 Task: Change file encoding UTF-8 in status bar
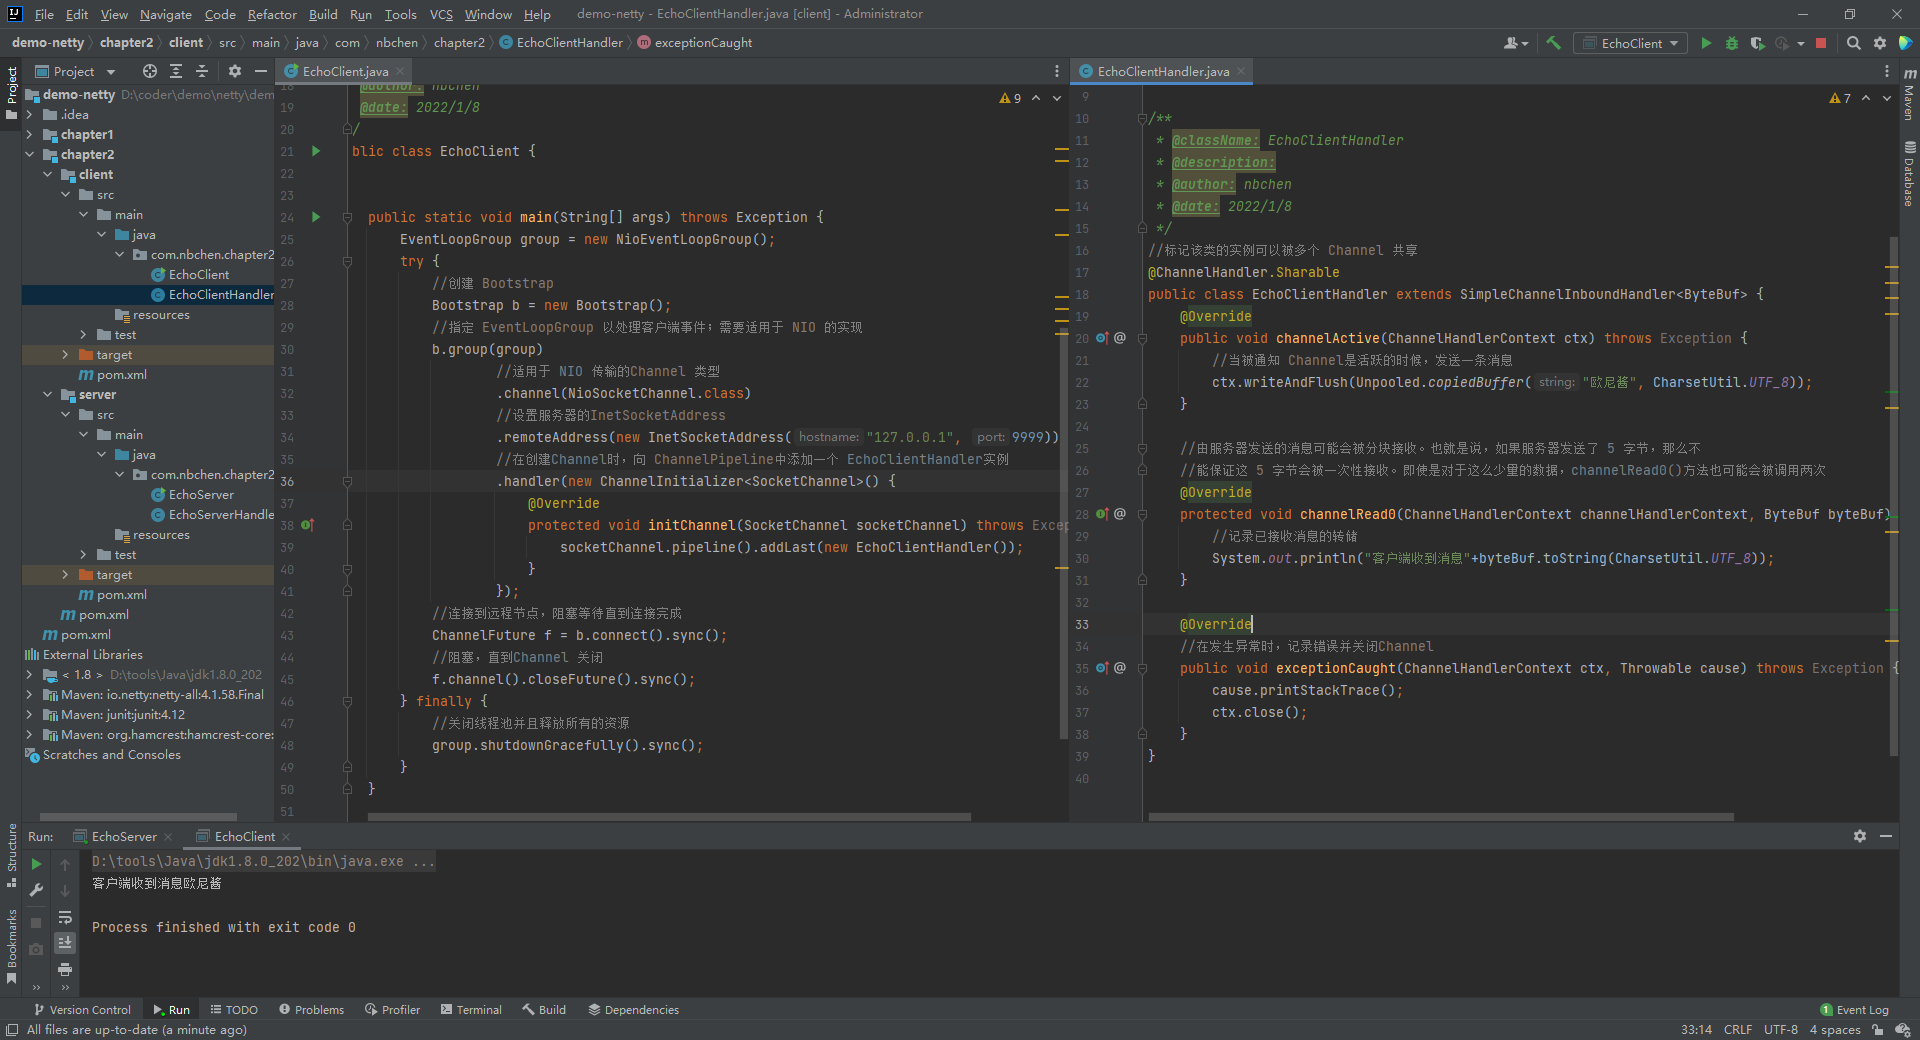[1780, 1030]
